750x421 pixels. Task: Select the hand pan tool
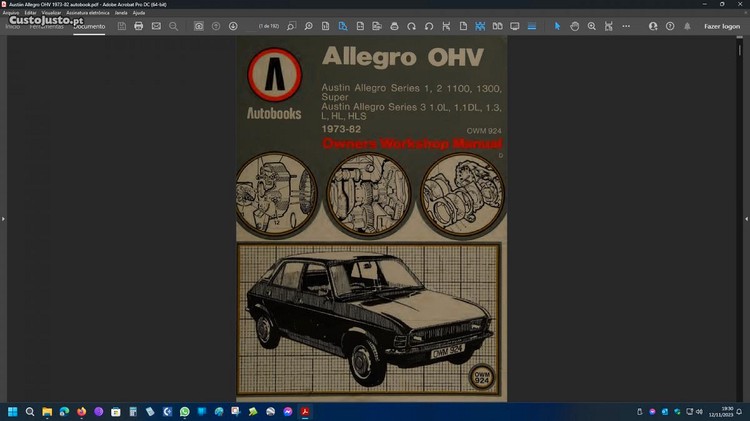click(575, 26)
